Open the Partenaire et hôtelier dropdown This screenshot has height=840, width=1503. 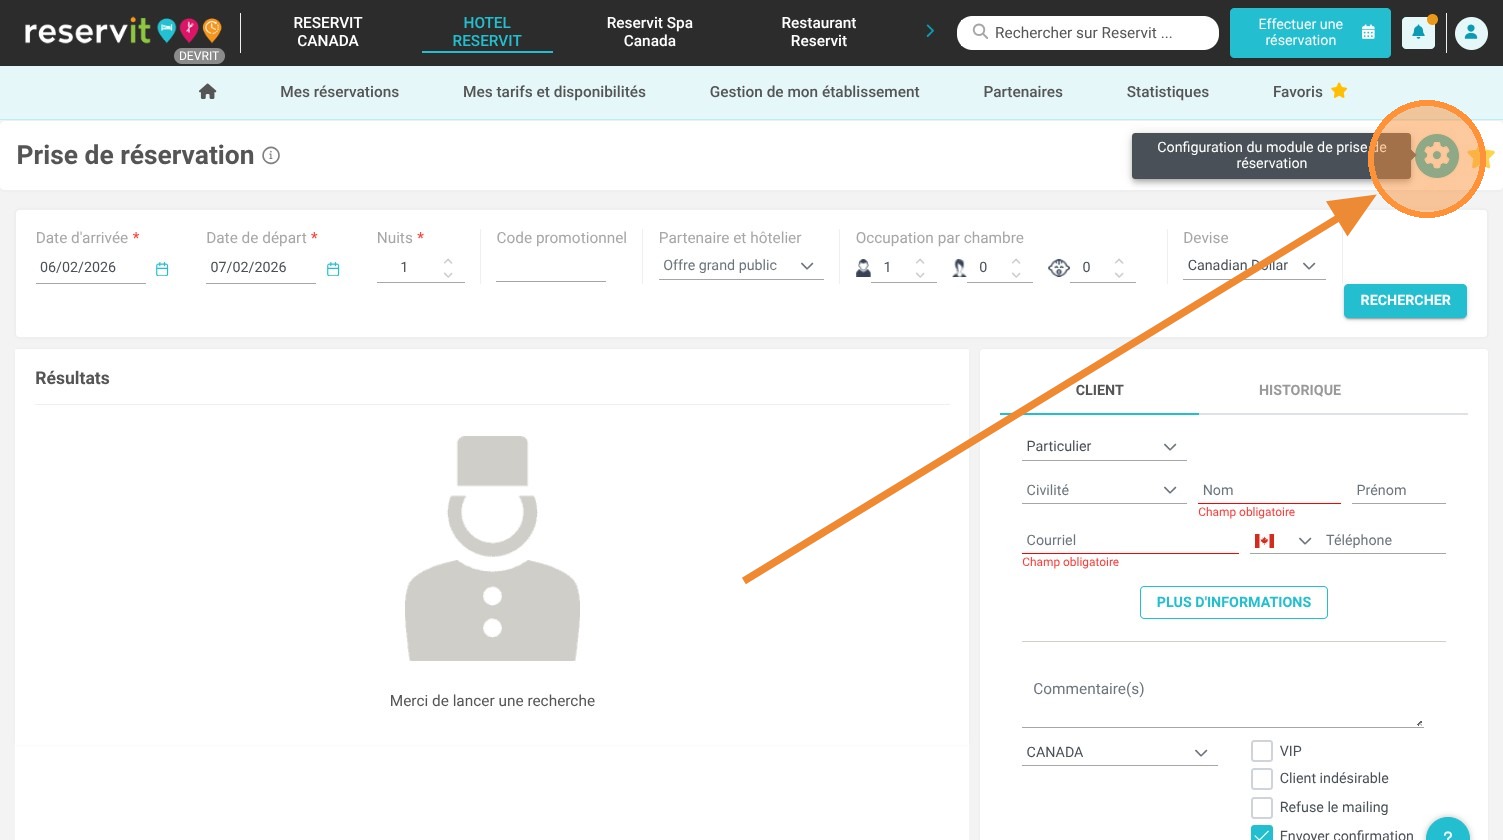(741, 266)
